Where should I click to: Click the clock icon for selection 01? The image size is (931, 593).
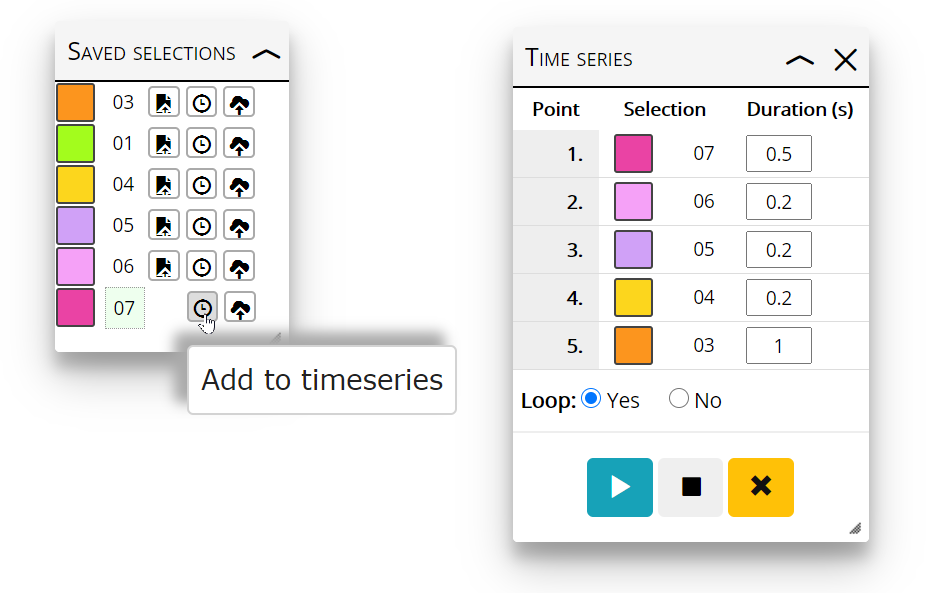[x=202, y=144]
